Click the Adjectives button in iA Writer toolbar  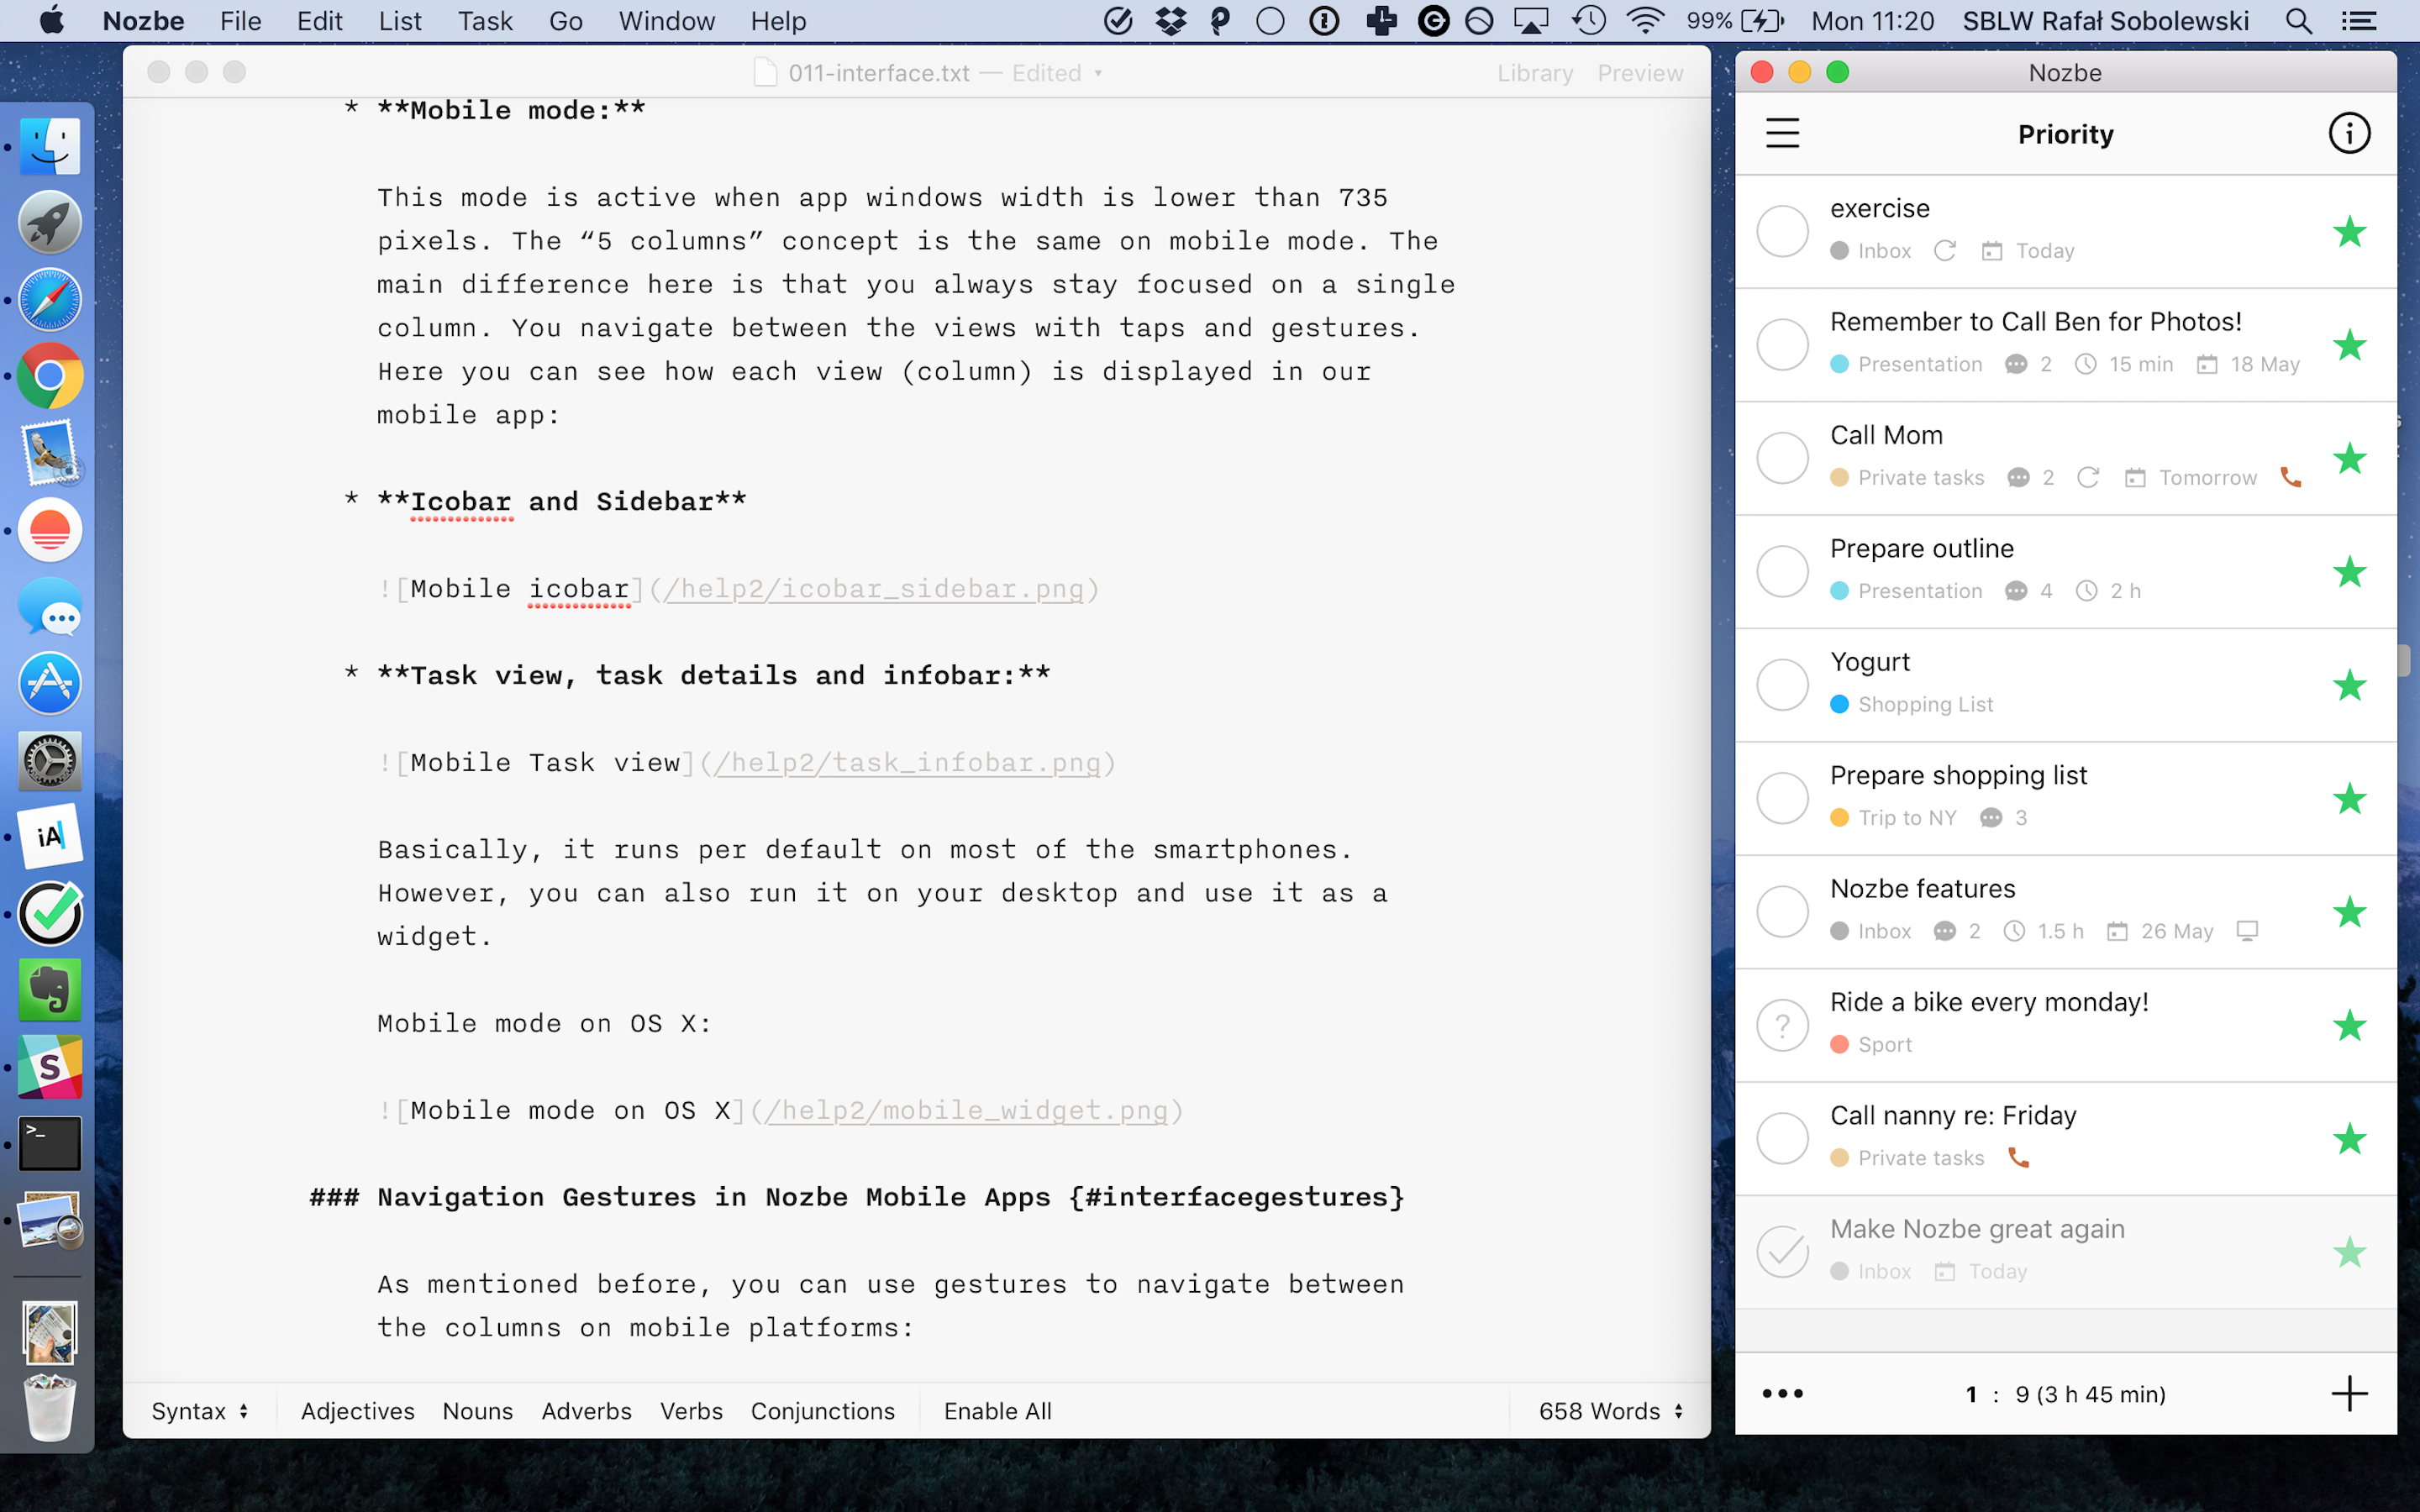(x=355, y=1410)
